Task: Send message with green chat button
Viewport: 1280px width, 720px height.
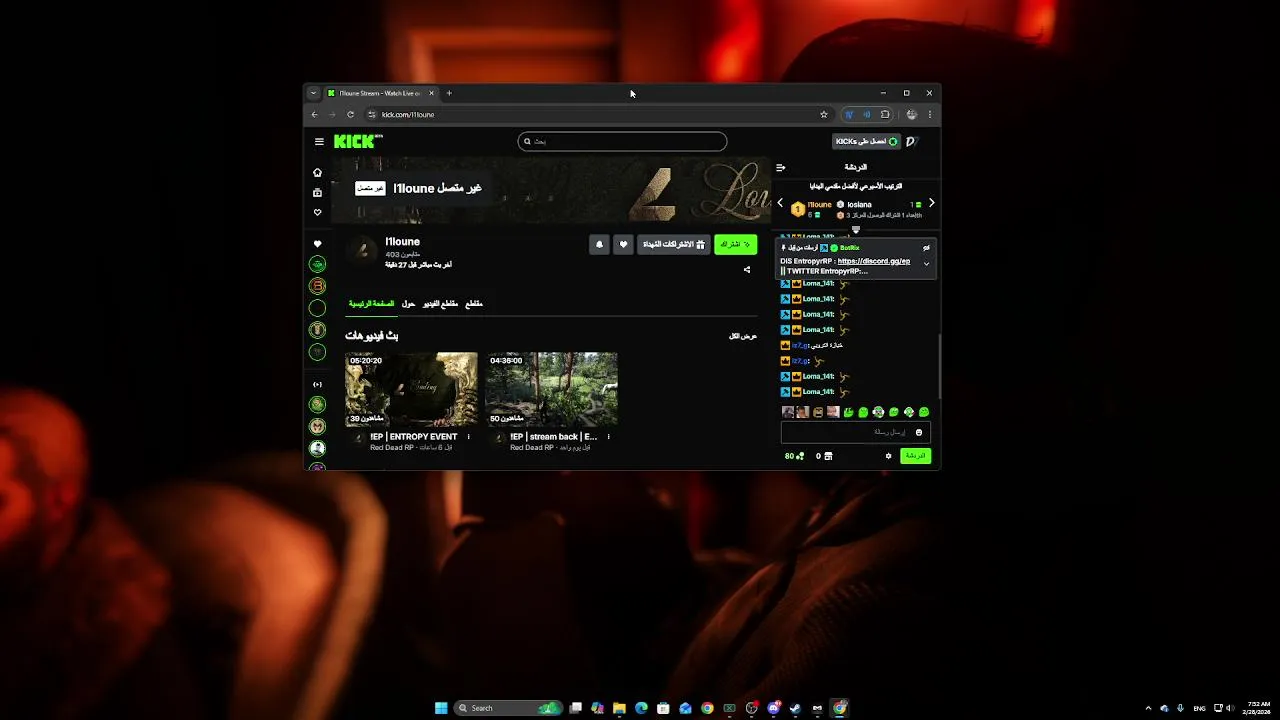Action: click(x=915, y=456)
